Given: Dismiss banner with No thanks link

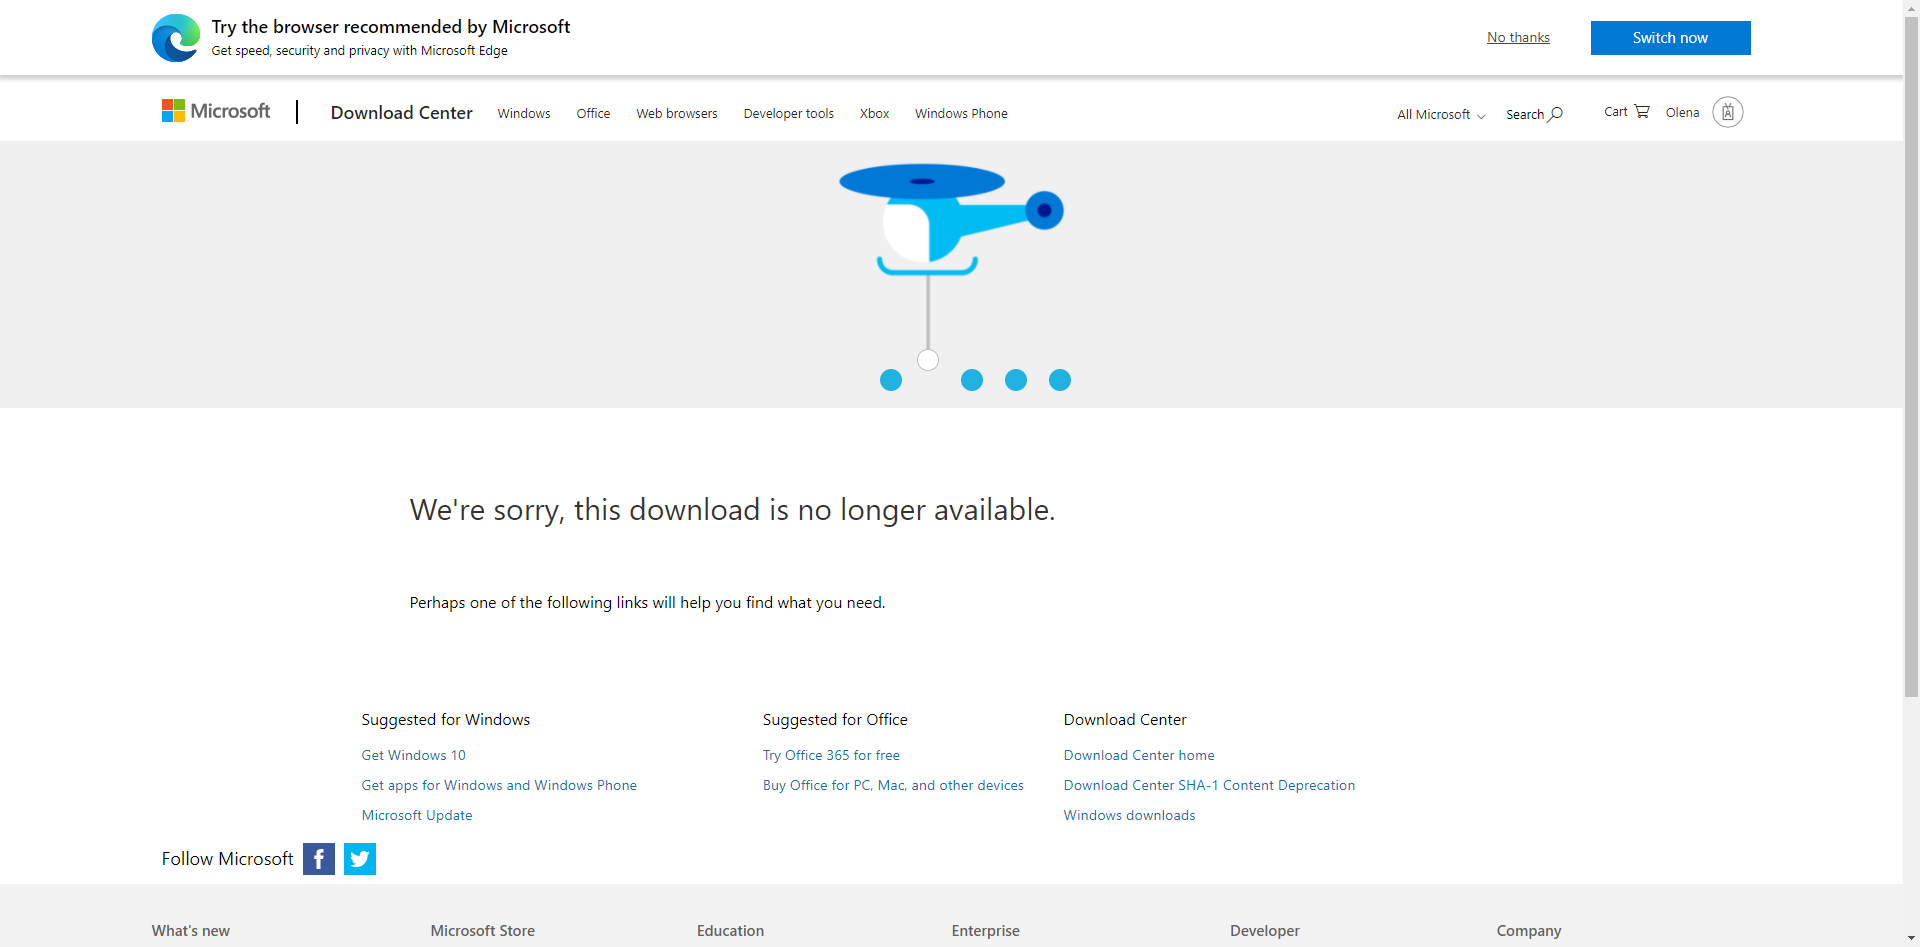Looking at the screenshot, I should click(1518, 38).
